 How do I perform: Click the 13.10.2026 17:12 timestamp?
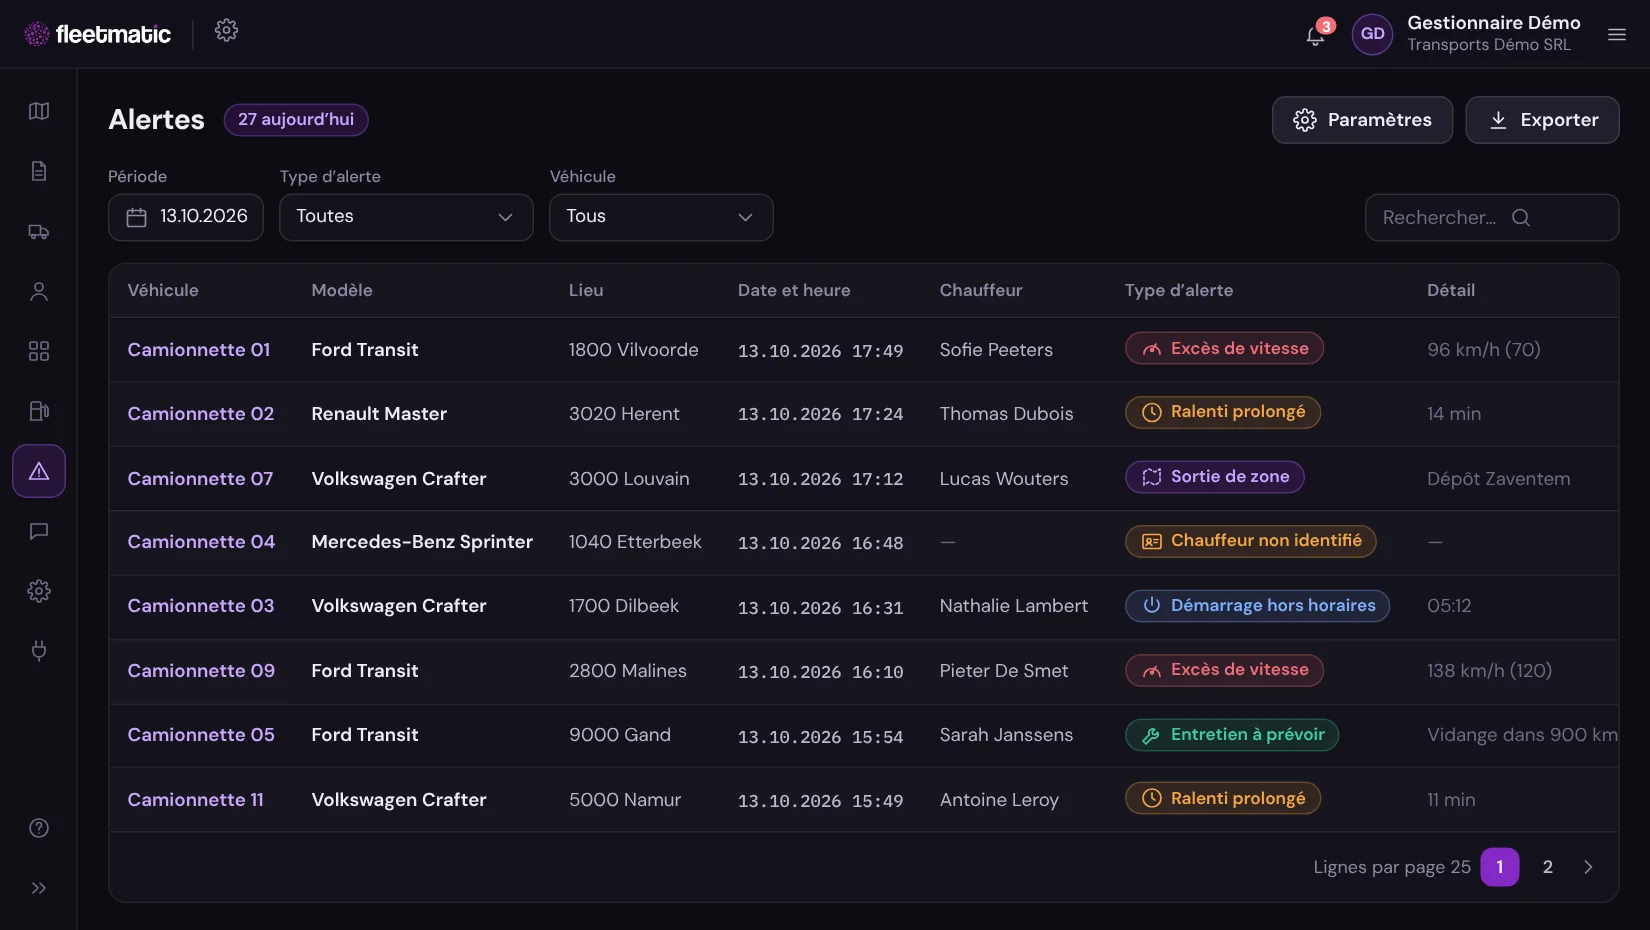pos(820,480)
